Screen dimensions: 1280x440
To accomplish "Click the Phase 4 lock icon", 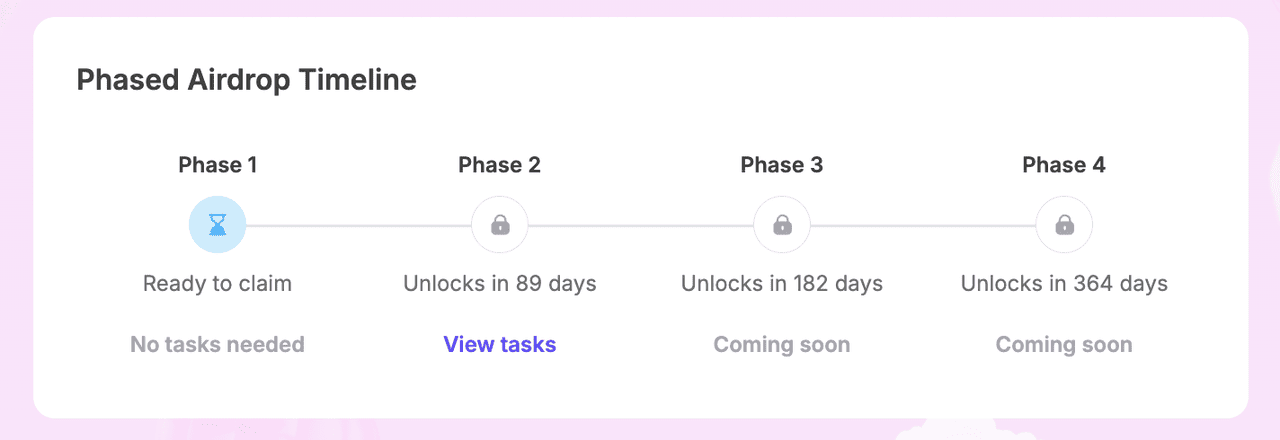I will click(1064, 225).
